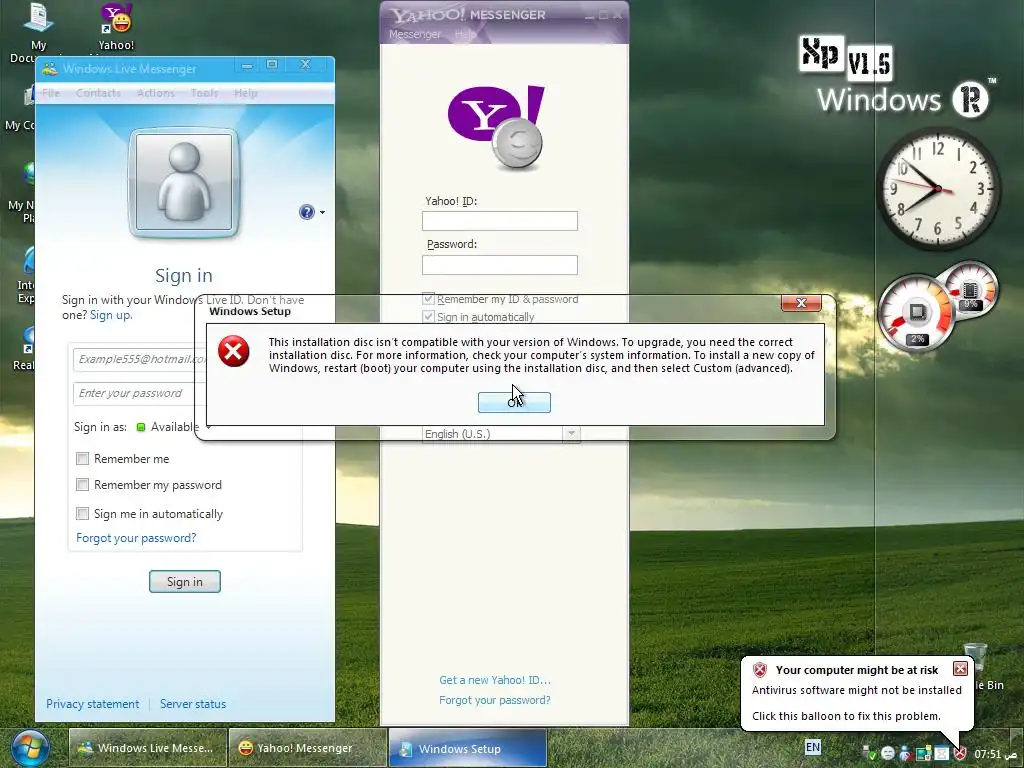This screenshot has height=768, width=1024.
Task: Click 'Click this balloon to fix this problem' text
Action: [x=846, y=716]
